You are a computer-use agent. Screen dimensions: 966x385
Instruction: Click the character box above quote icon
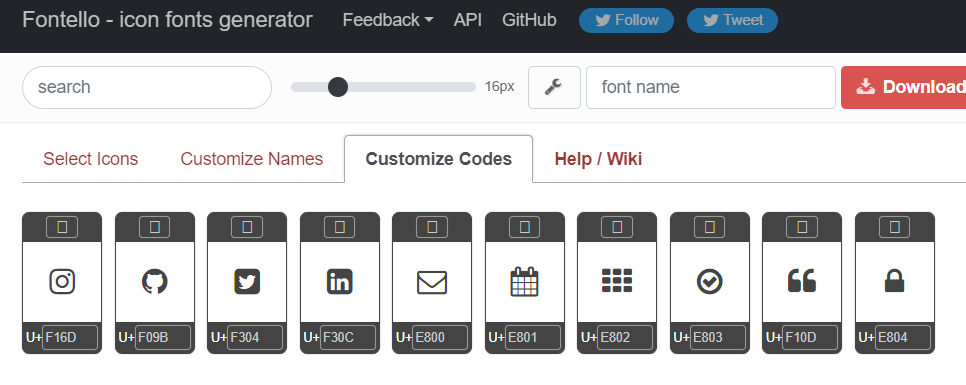click(802, 227)
